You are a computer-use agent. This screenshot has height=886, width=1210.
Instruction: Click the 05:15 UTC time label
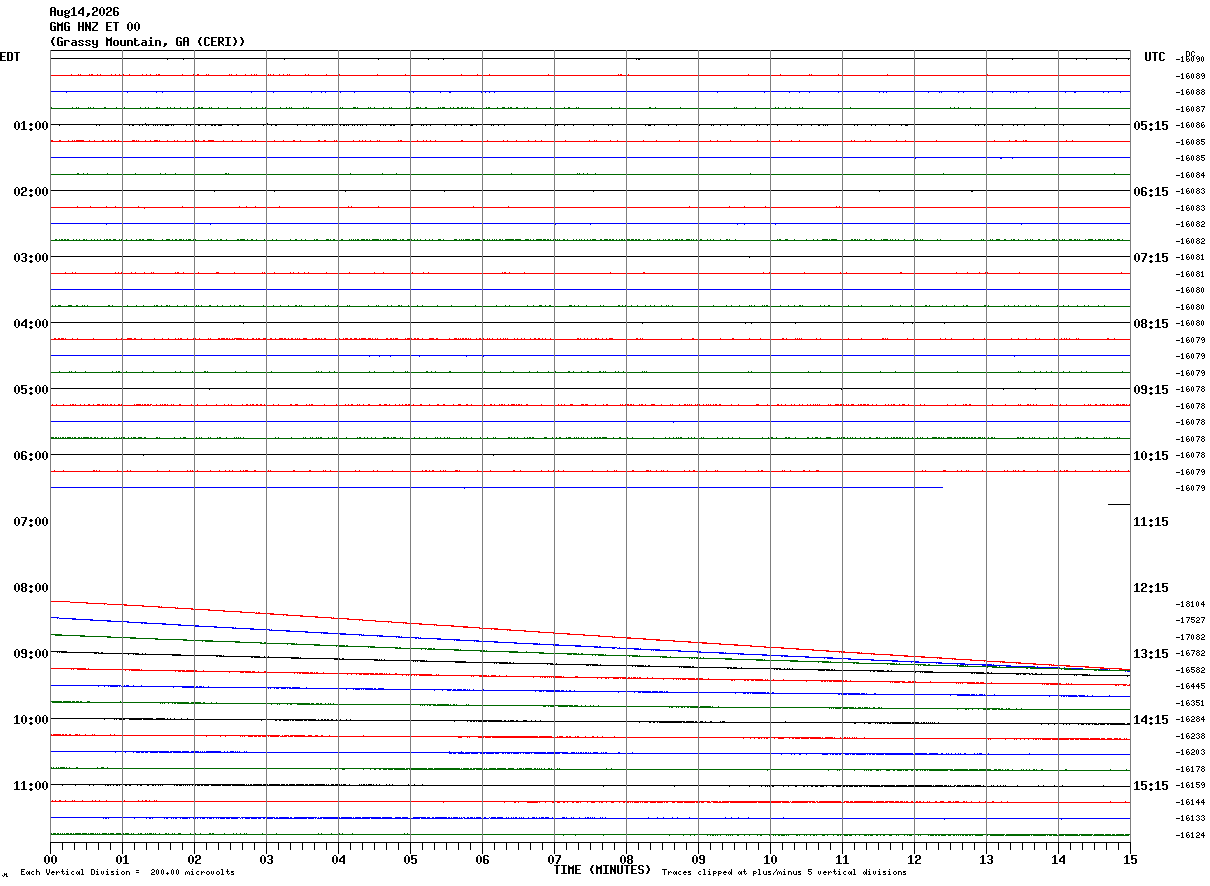point(1151,126)
